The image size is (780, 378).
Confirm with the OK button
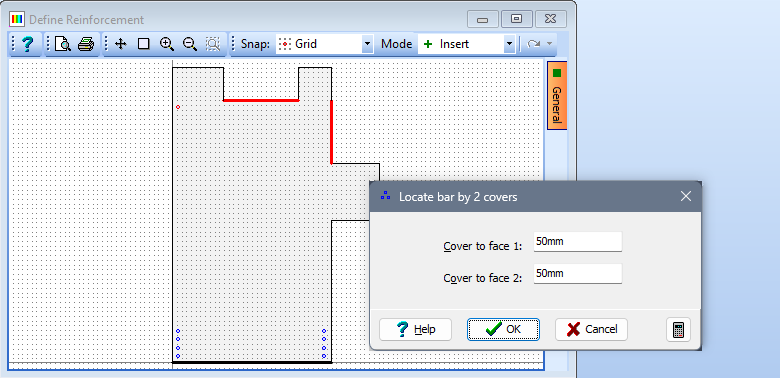[503, 329]
